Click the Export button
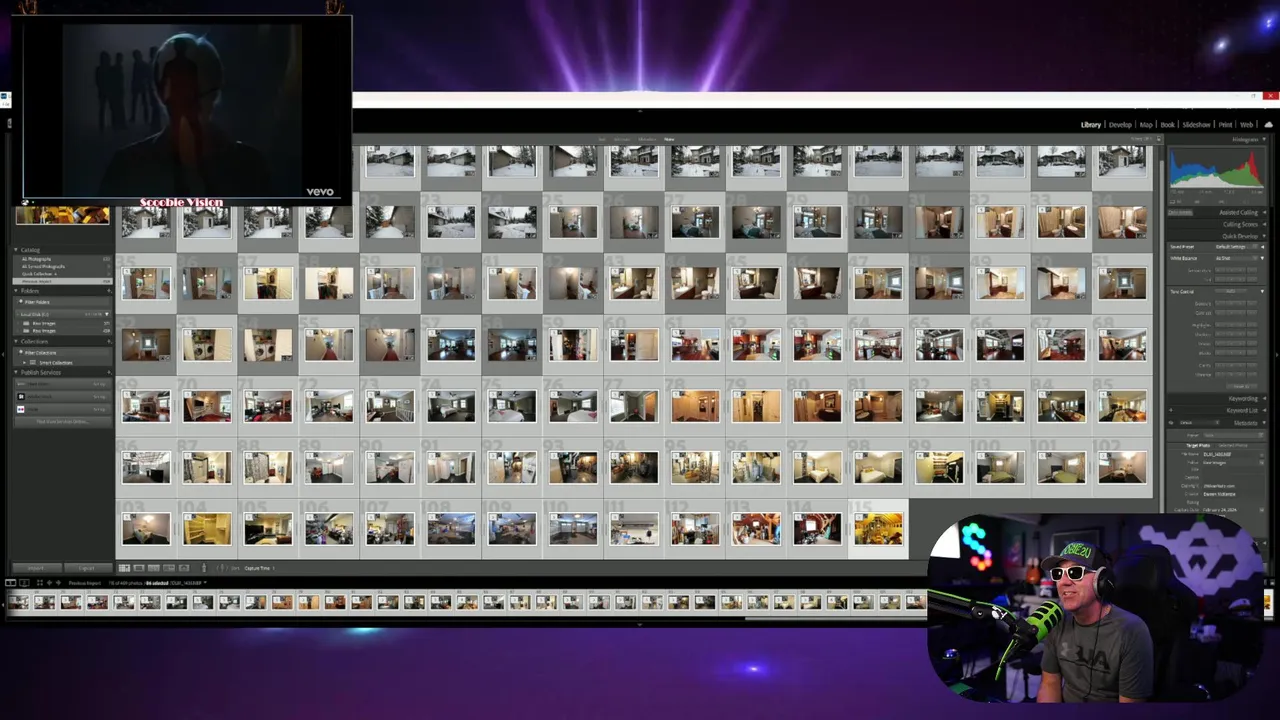Image resolution: width=1280 pixels, height=720 pixels. pos(87,568)
